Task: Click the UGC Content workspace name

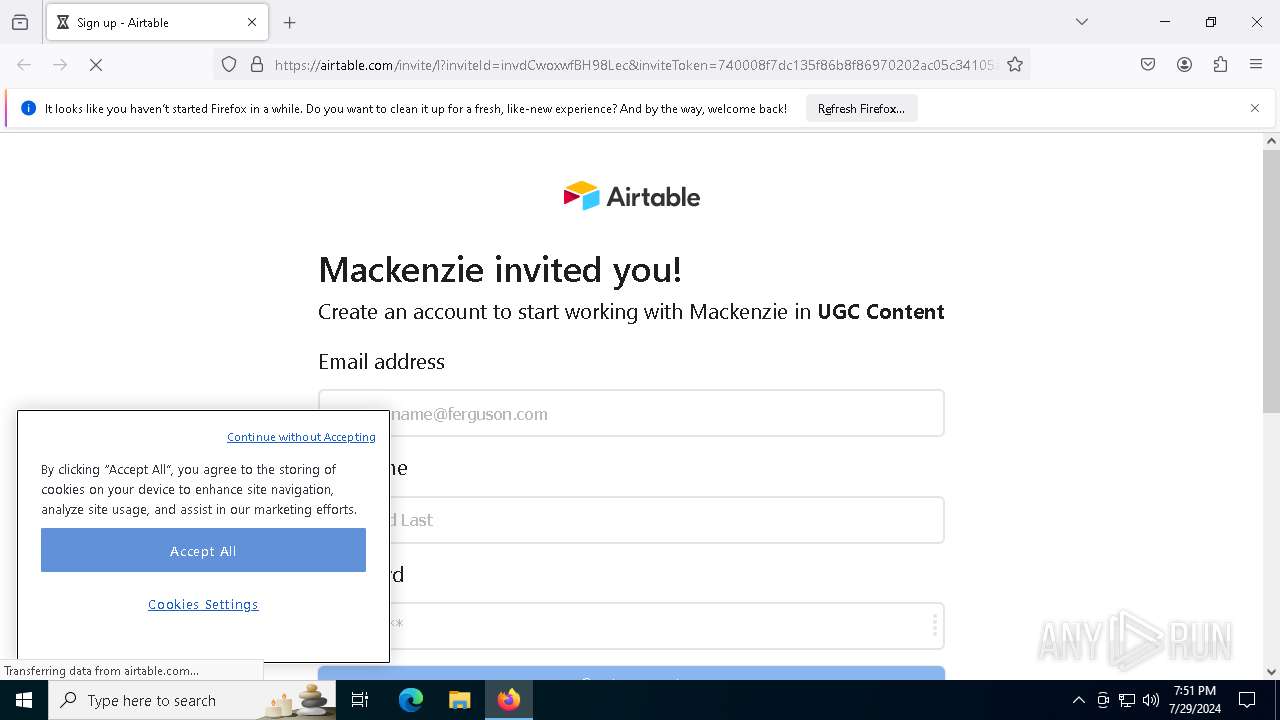Action: (x=881, y=312)
